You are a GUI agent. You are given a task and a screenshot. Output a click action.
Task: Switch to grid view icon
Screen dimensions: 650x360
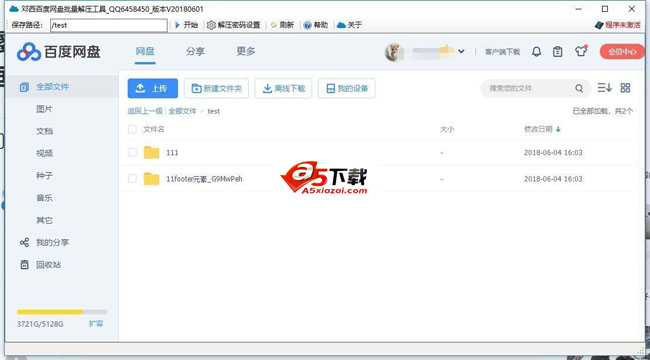(x=625, y=88)
